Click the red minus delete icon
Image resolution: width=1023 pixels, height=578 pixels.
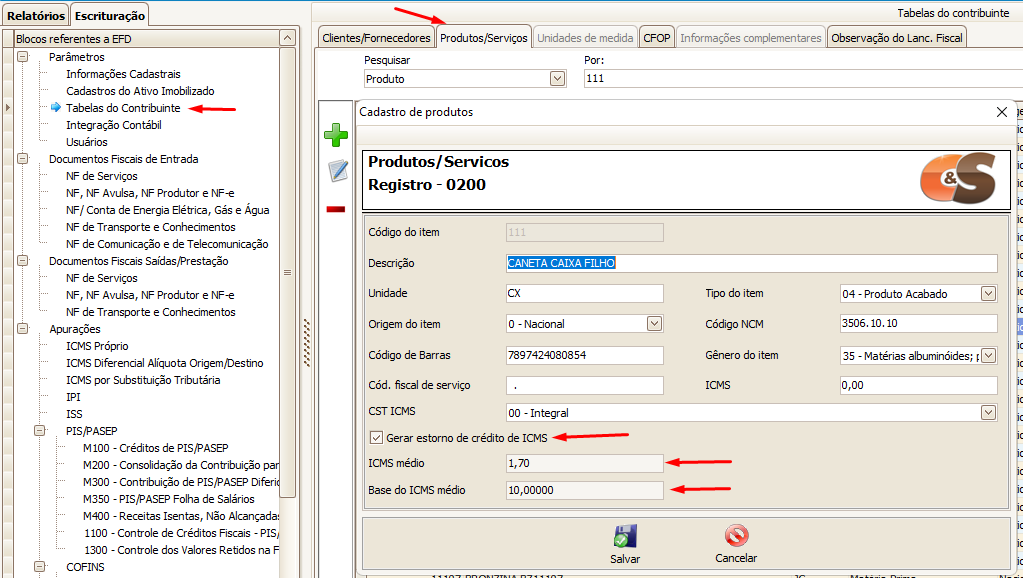coord(336,209)
